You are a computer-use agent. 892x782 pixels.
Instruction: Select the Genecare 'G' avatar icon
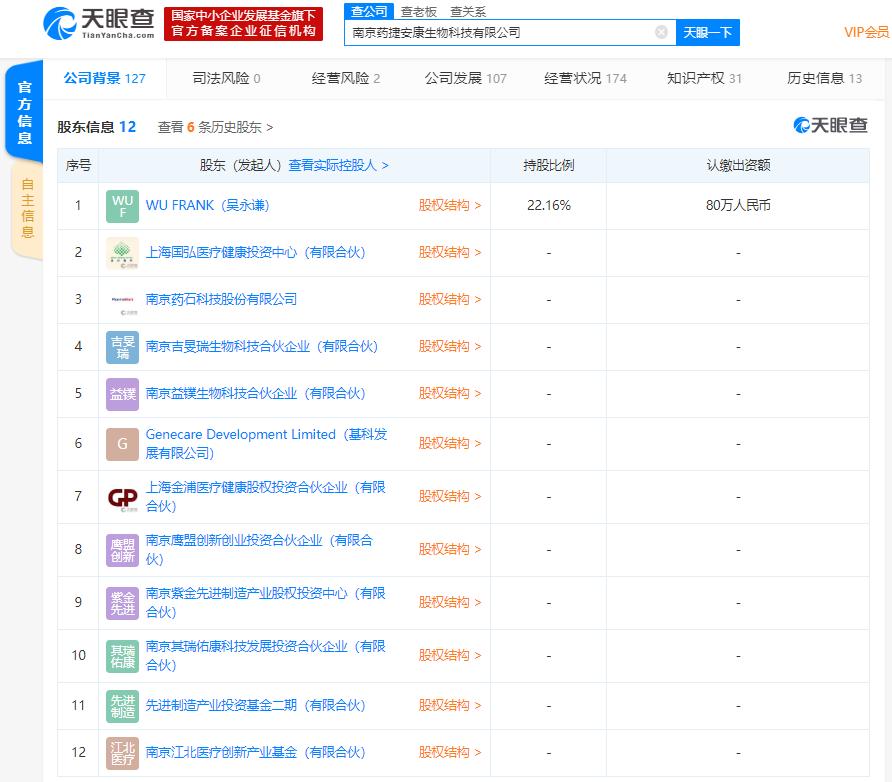pyautogui.click(x=123, y=444)
